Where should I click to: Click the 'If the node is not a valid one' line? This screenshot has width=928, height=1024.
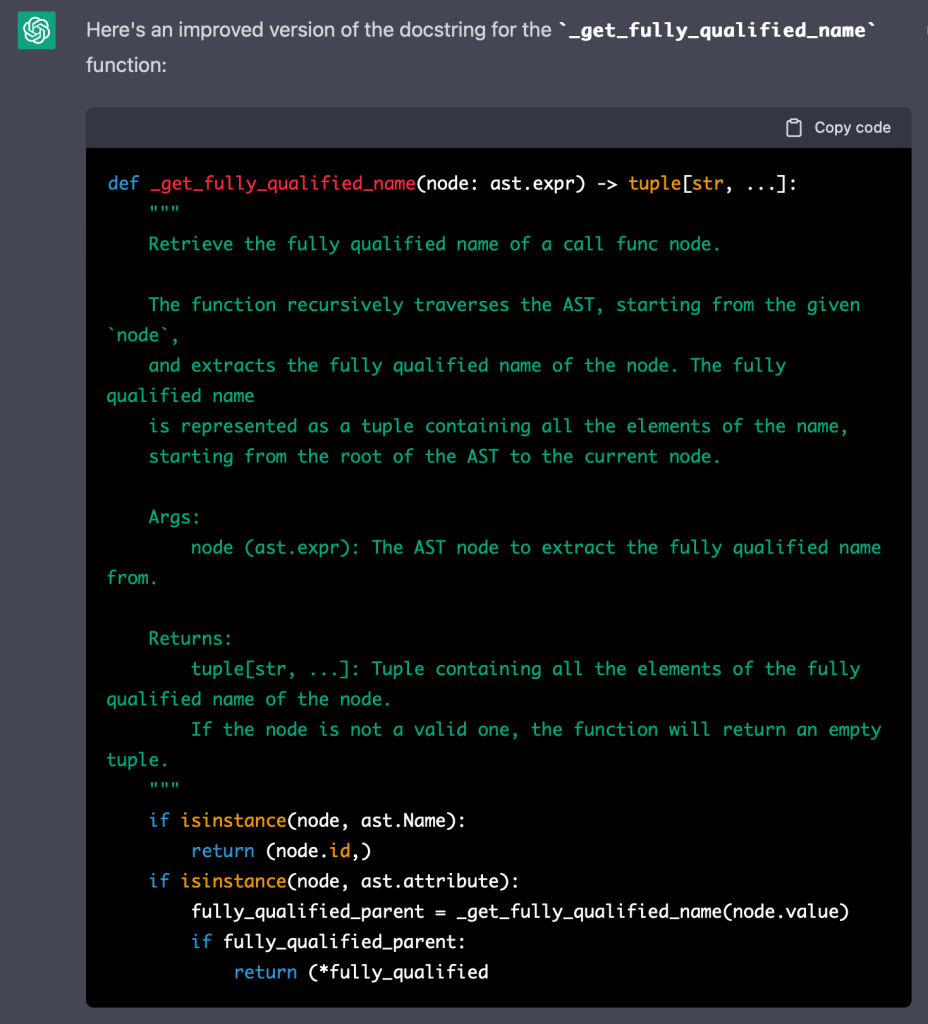tap(535, 729)
